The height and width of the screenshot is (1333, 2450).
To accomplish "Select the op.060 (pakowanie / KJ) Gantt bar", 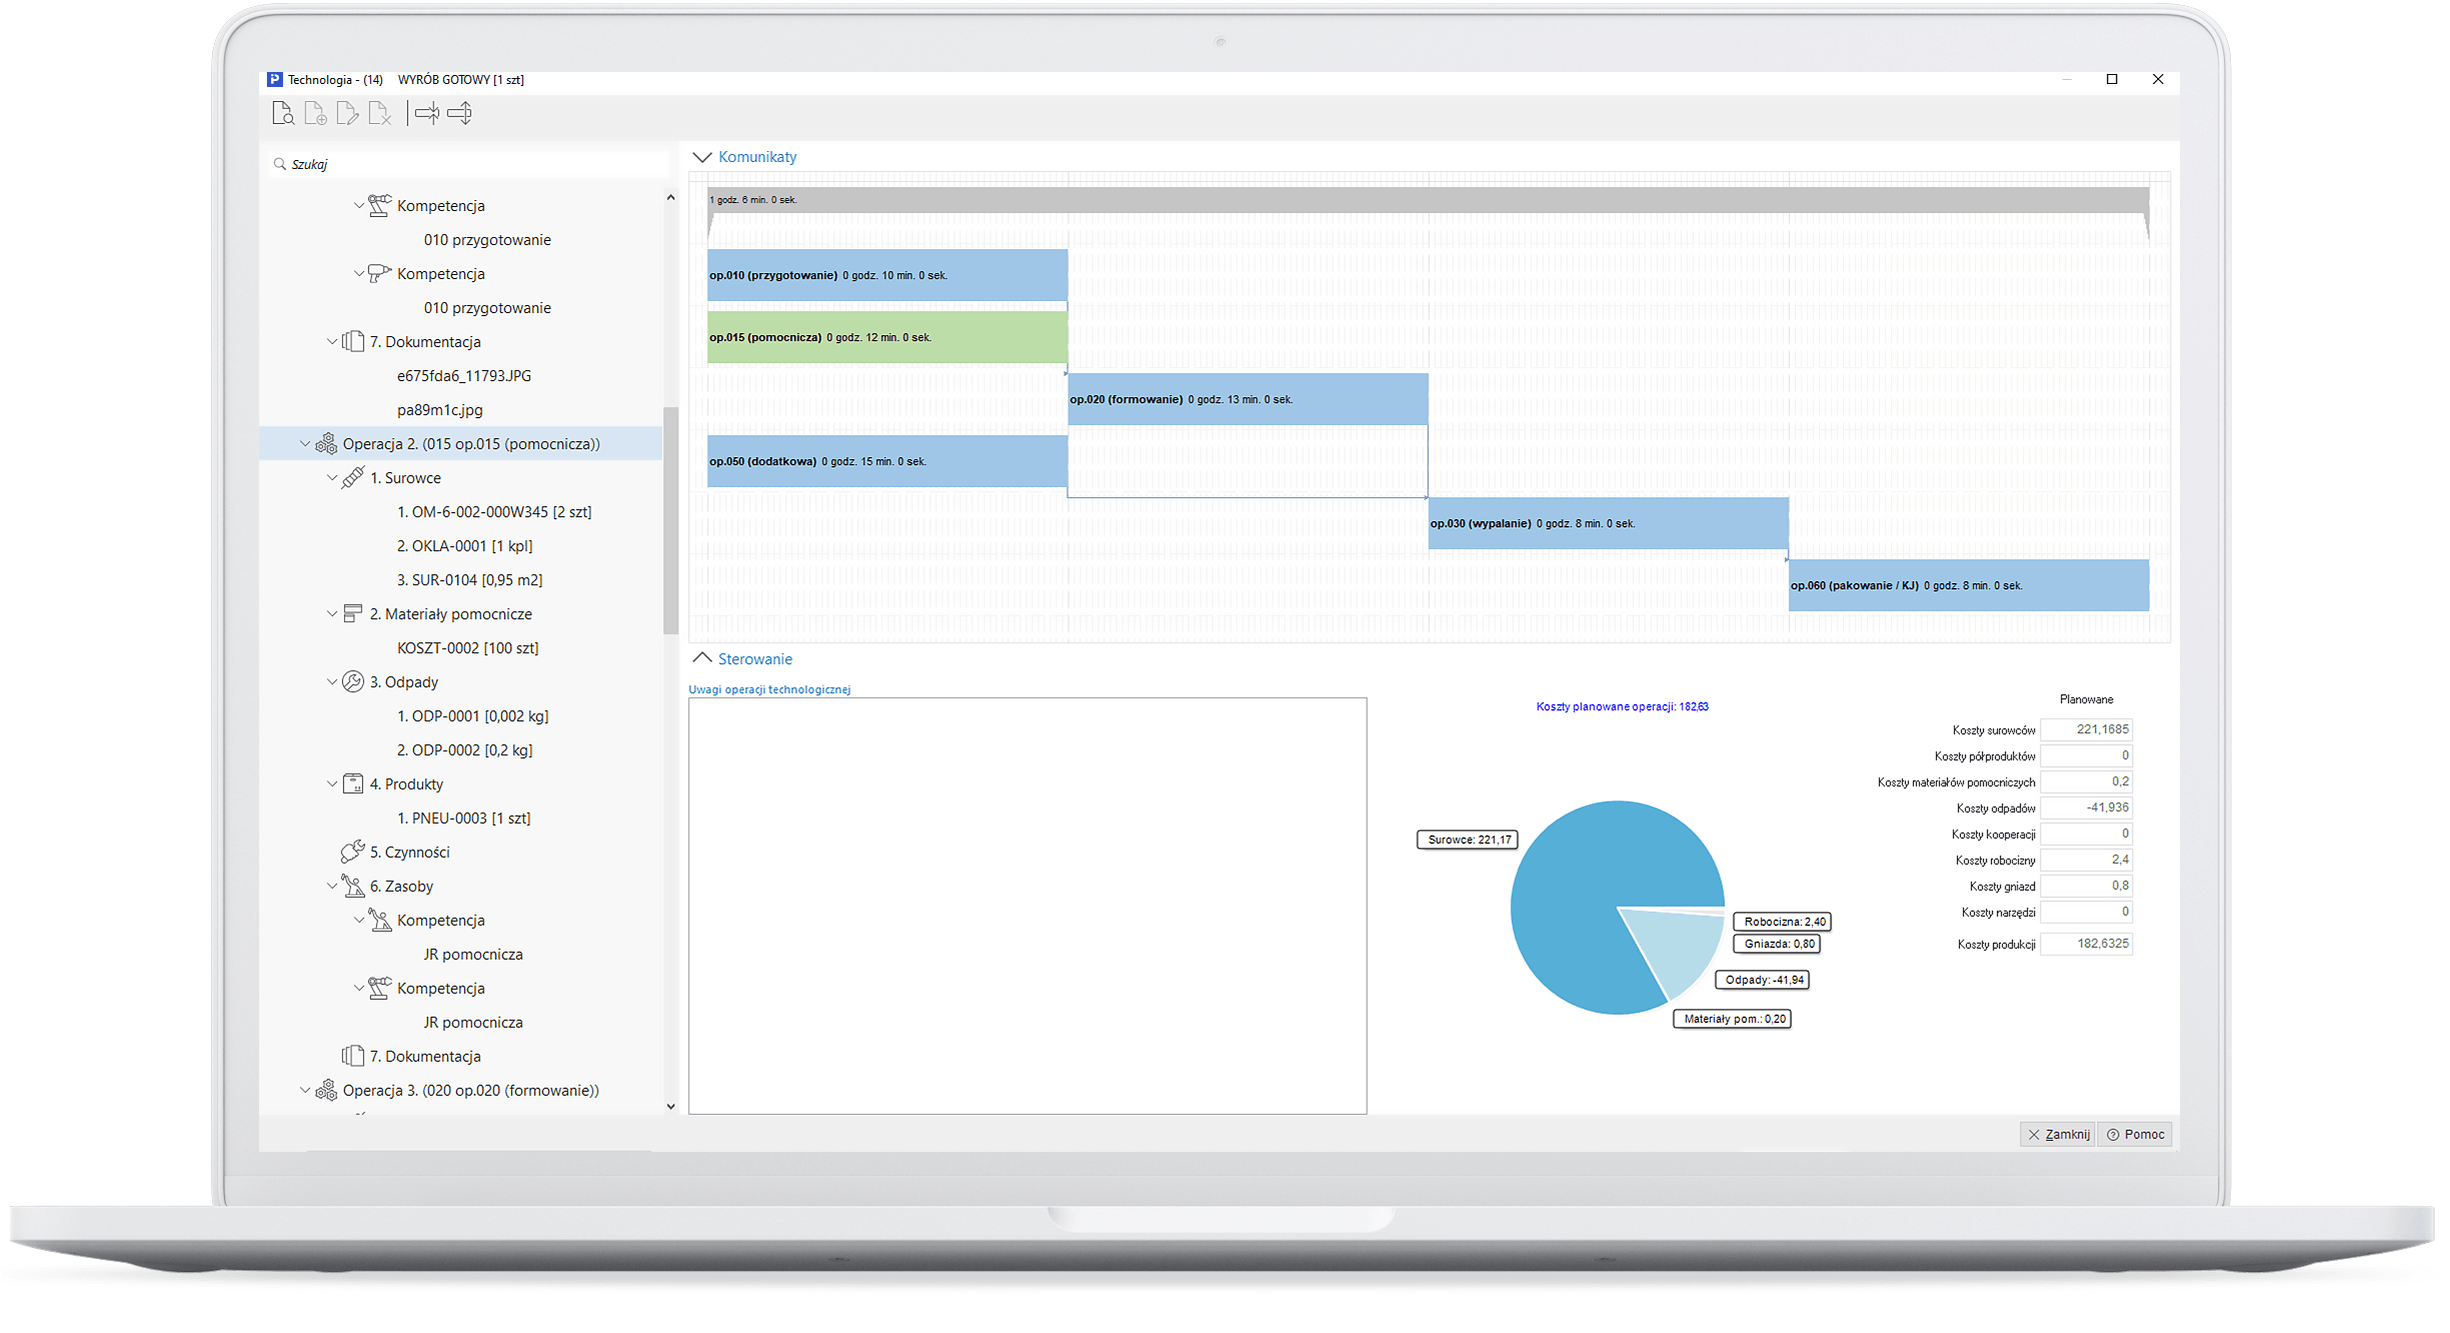I will pos(1968,585).
